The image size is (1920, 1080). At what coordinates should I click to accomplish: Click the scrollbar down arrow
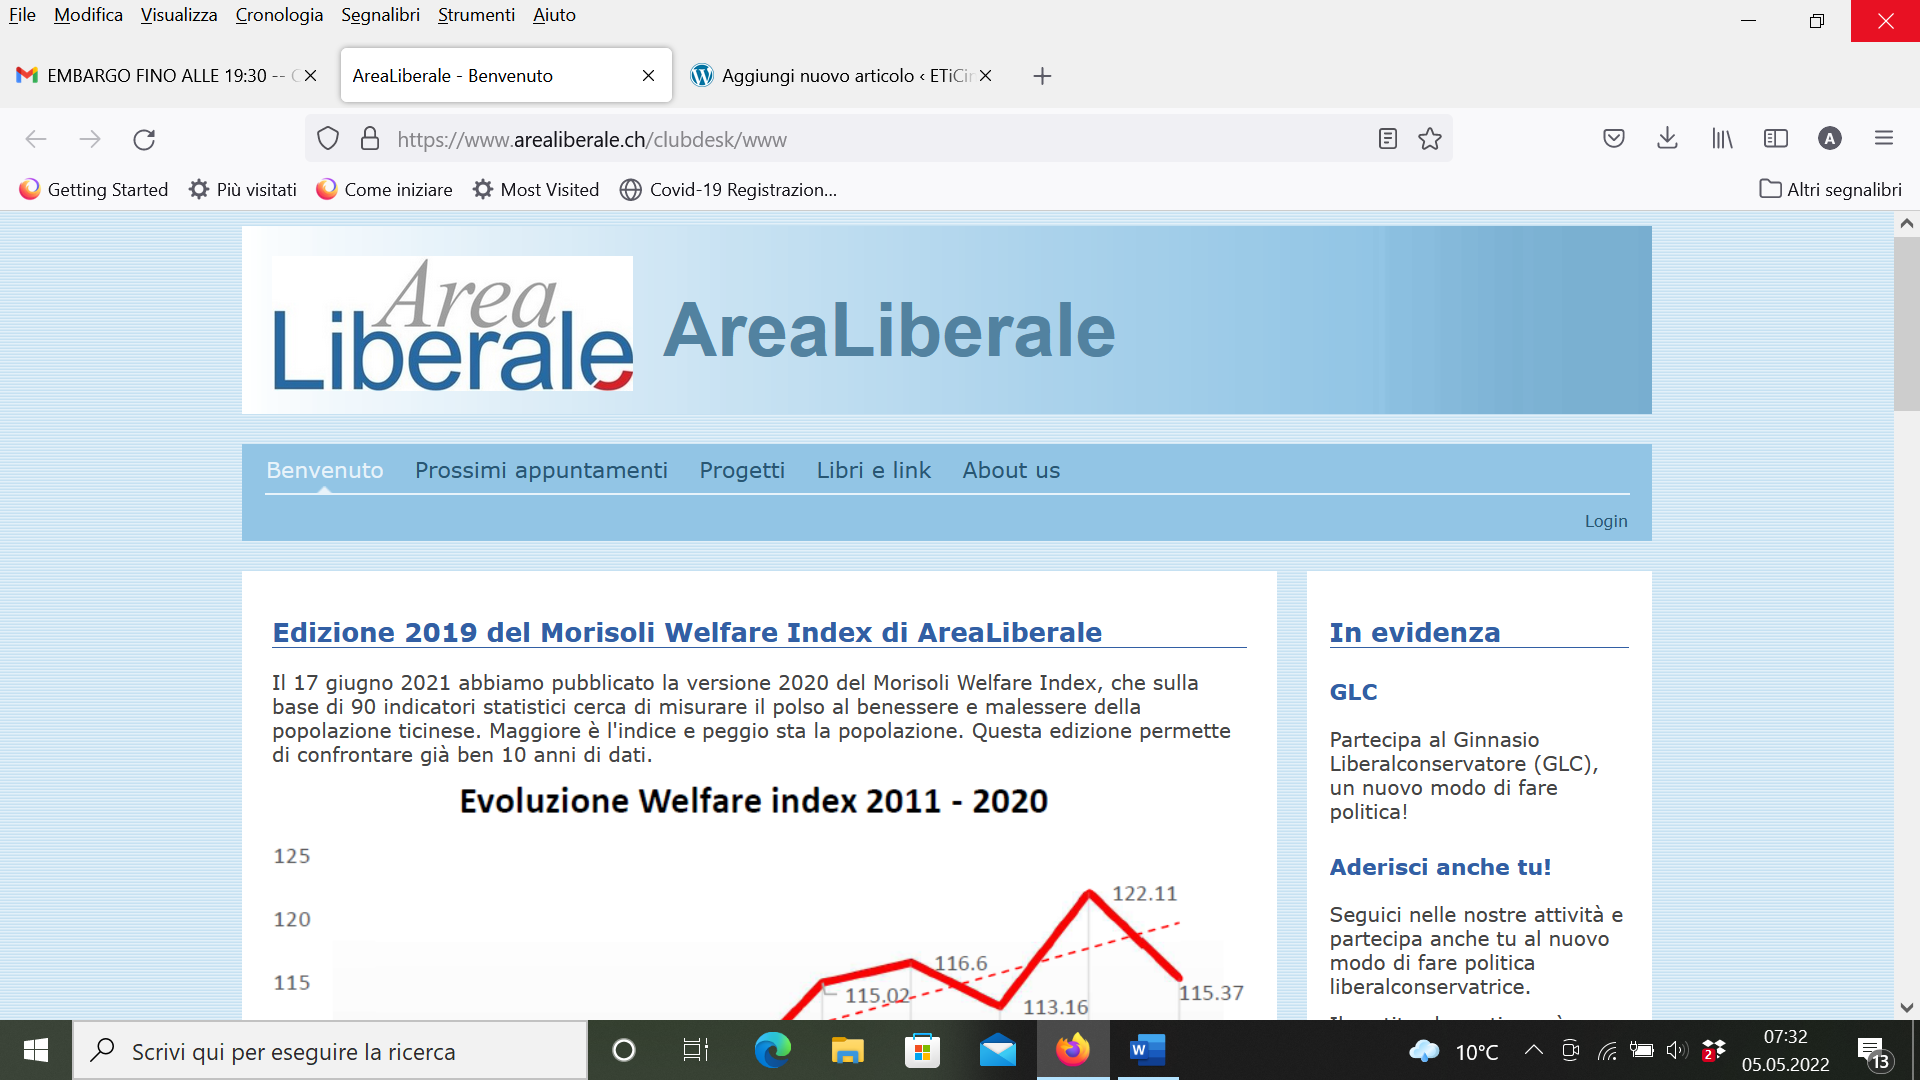(x=1906, y=1008)
